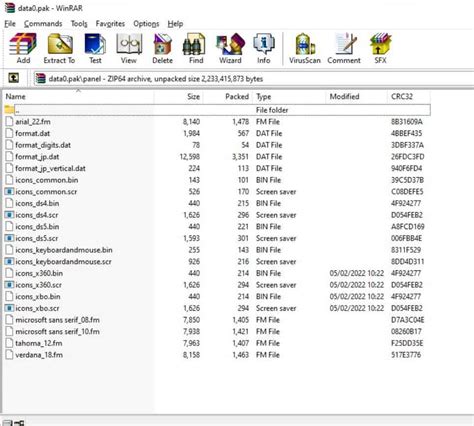This screenshot has width=474, height=426.
Task: Click the icons_x360.scr file icon
Action: tap(9, 285)
